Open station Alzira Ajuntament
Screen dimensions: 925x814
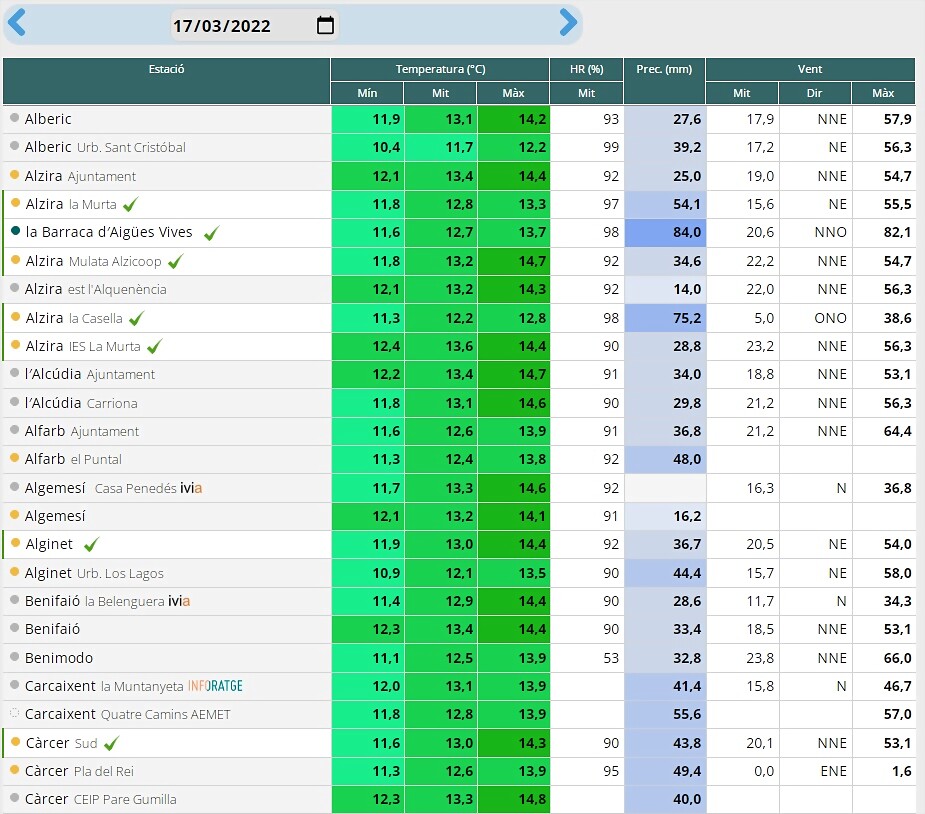point(80,176)
